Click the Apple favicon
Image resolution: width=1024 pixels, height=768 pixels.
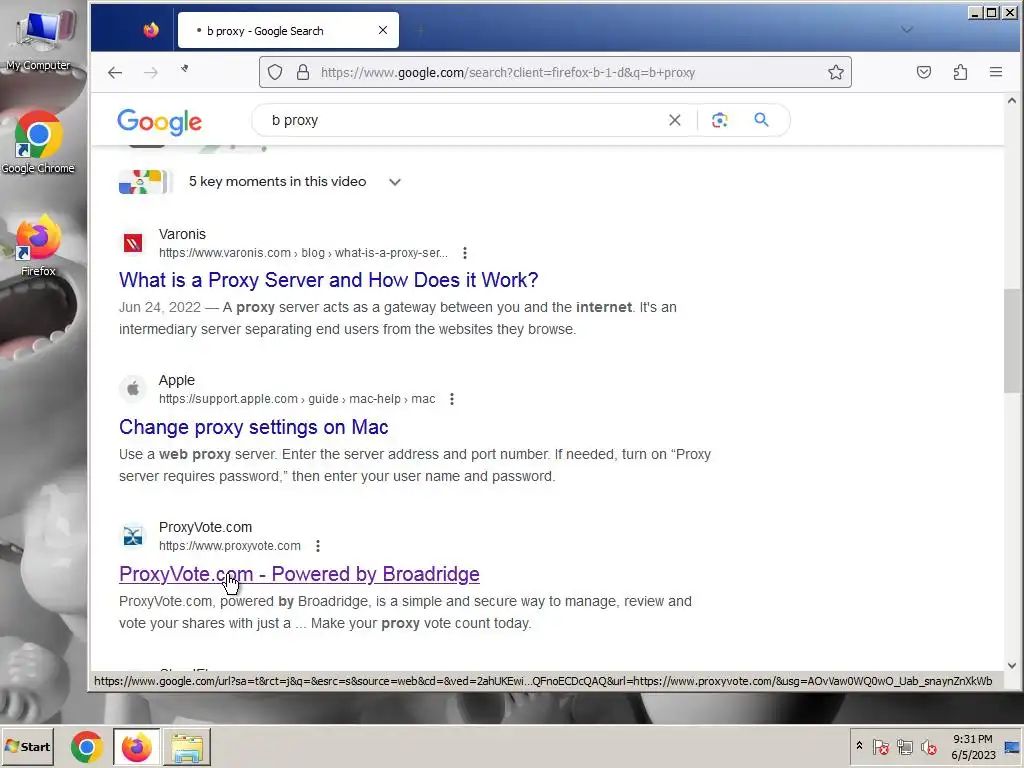(133, 389)
